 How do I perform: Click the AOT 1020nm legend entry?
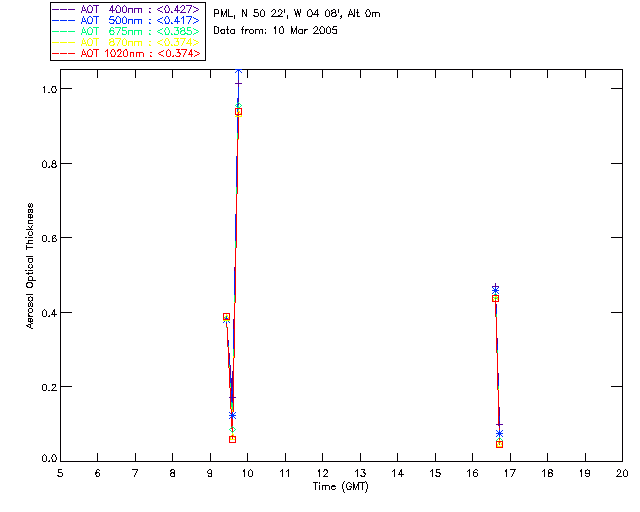(x=127, y=53)
